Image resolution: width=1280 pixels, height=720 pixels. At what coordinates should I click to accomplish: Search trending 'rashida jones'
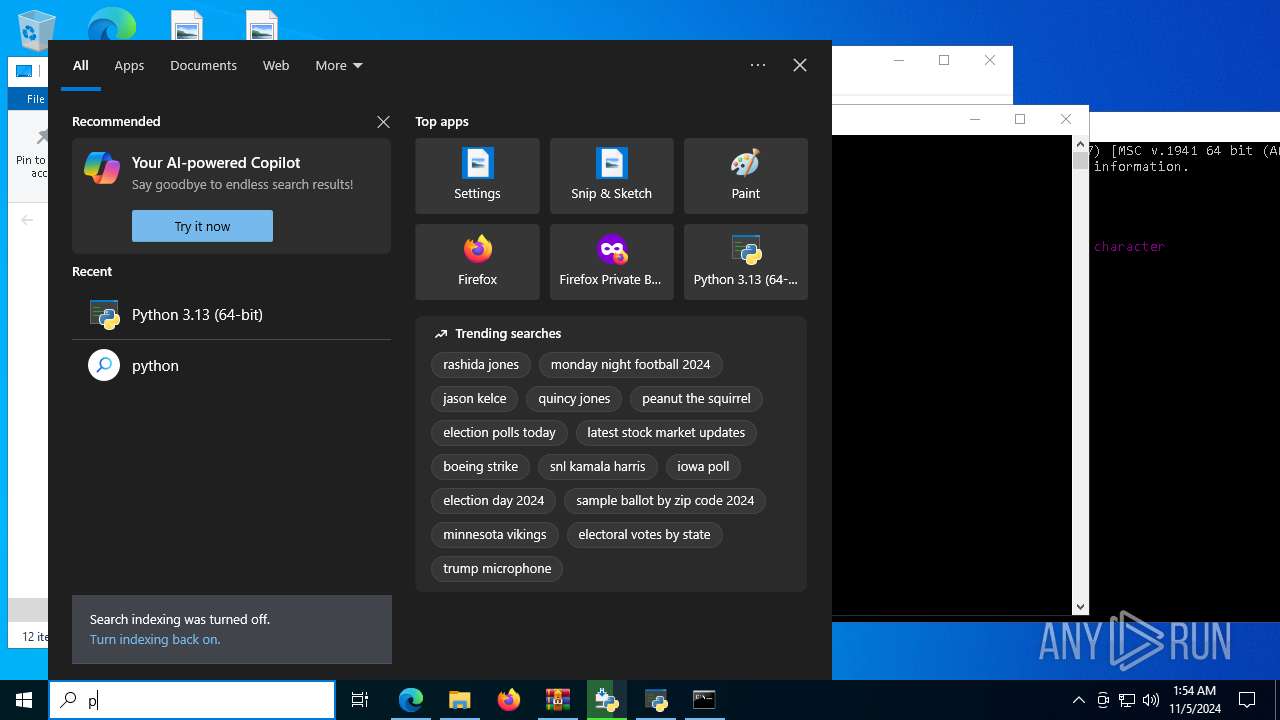coord(481,365)
